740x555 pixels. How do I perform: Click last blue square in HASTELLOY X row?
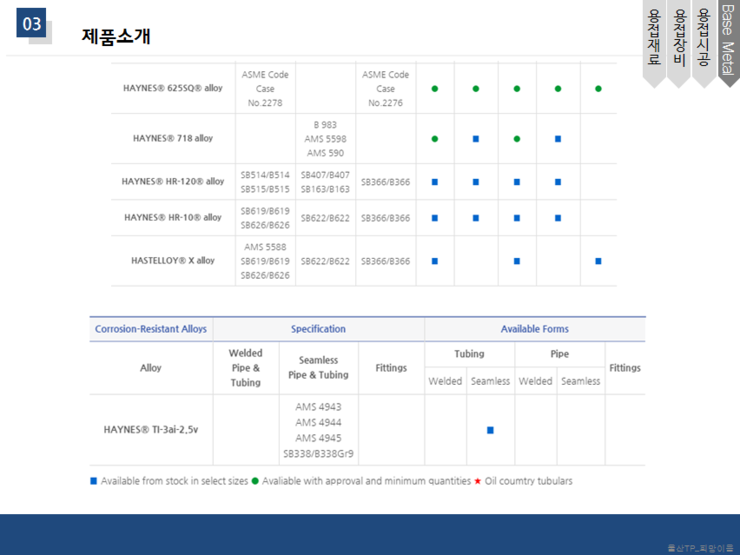(x=598, y=261)
